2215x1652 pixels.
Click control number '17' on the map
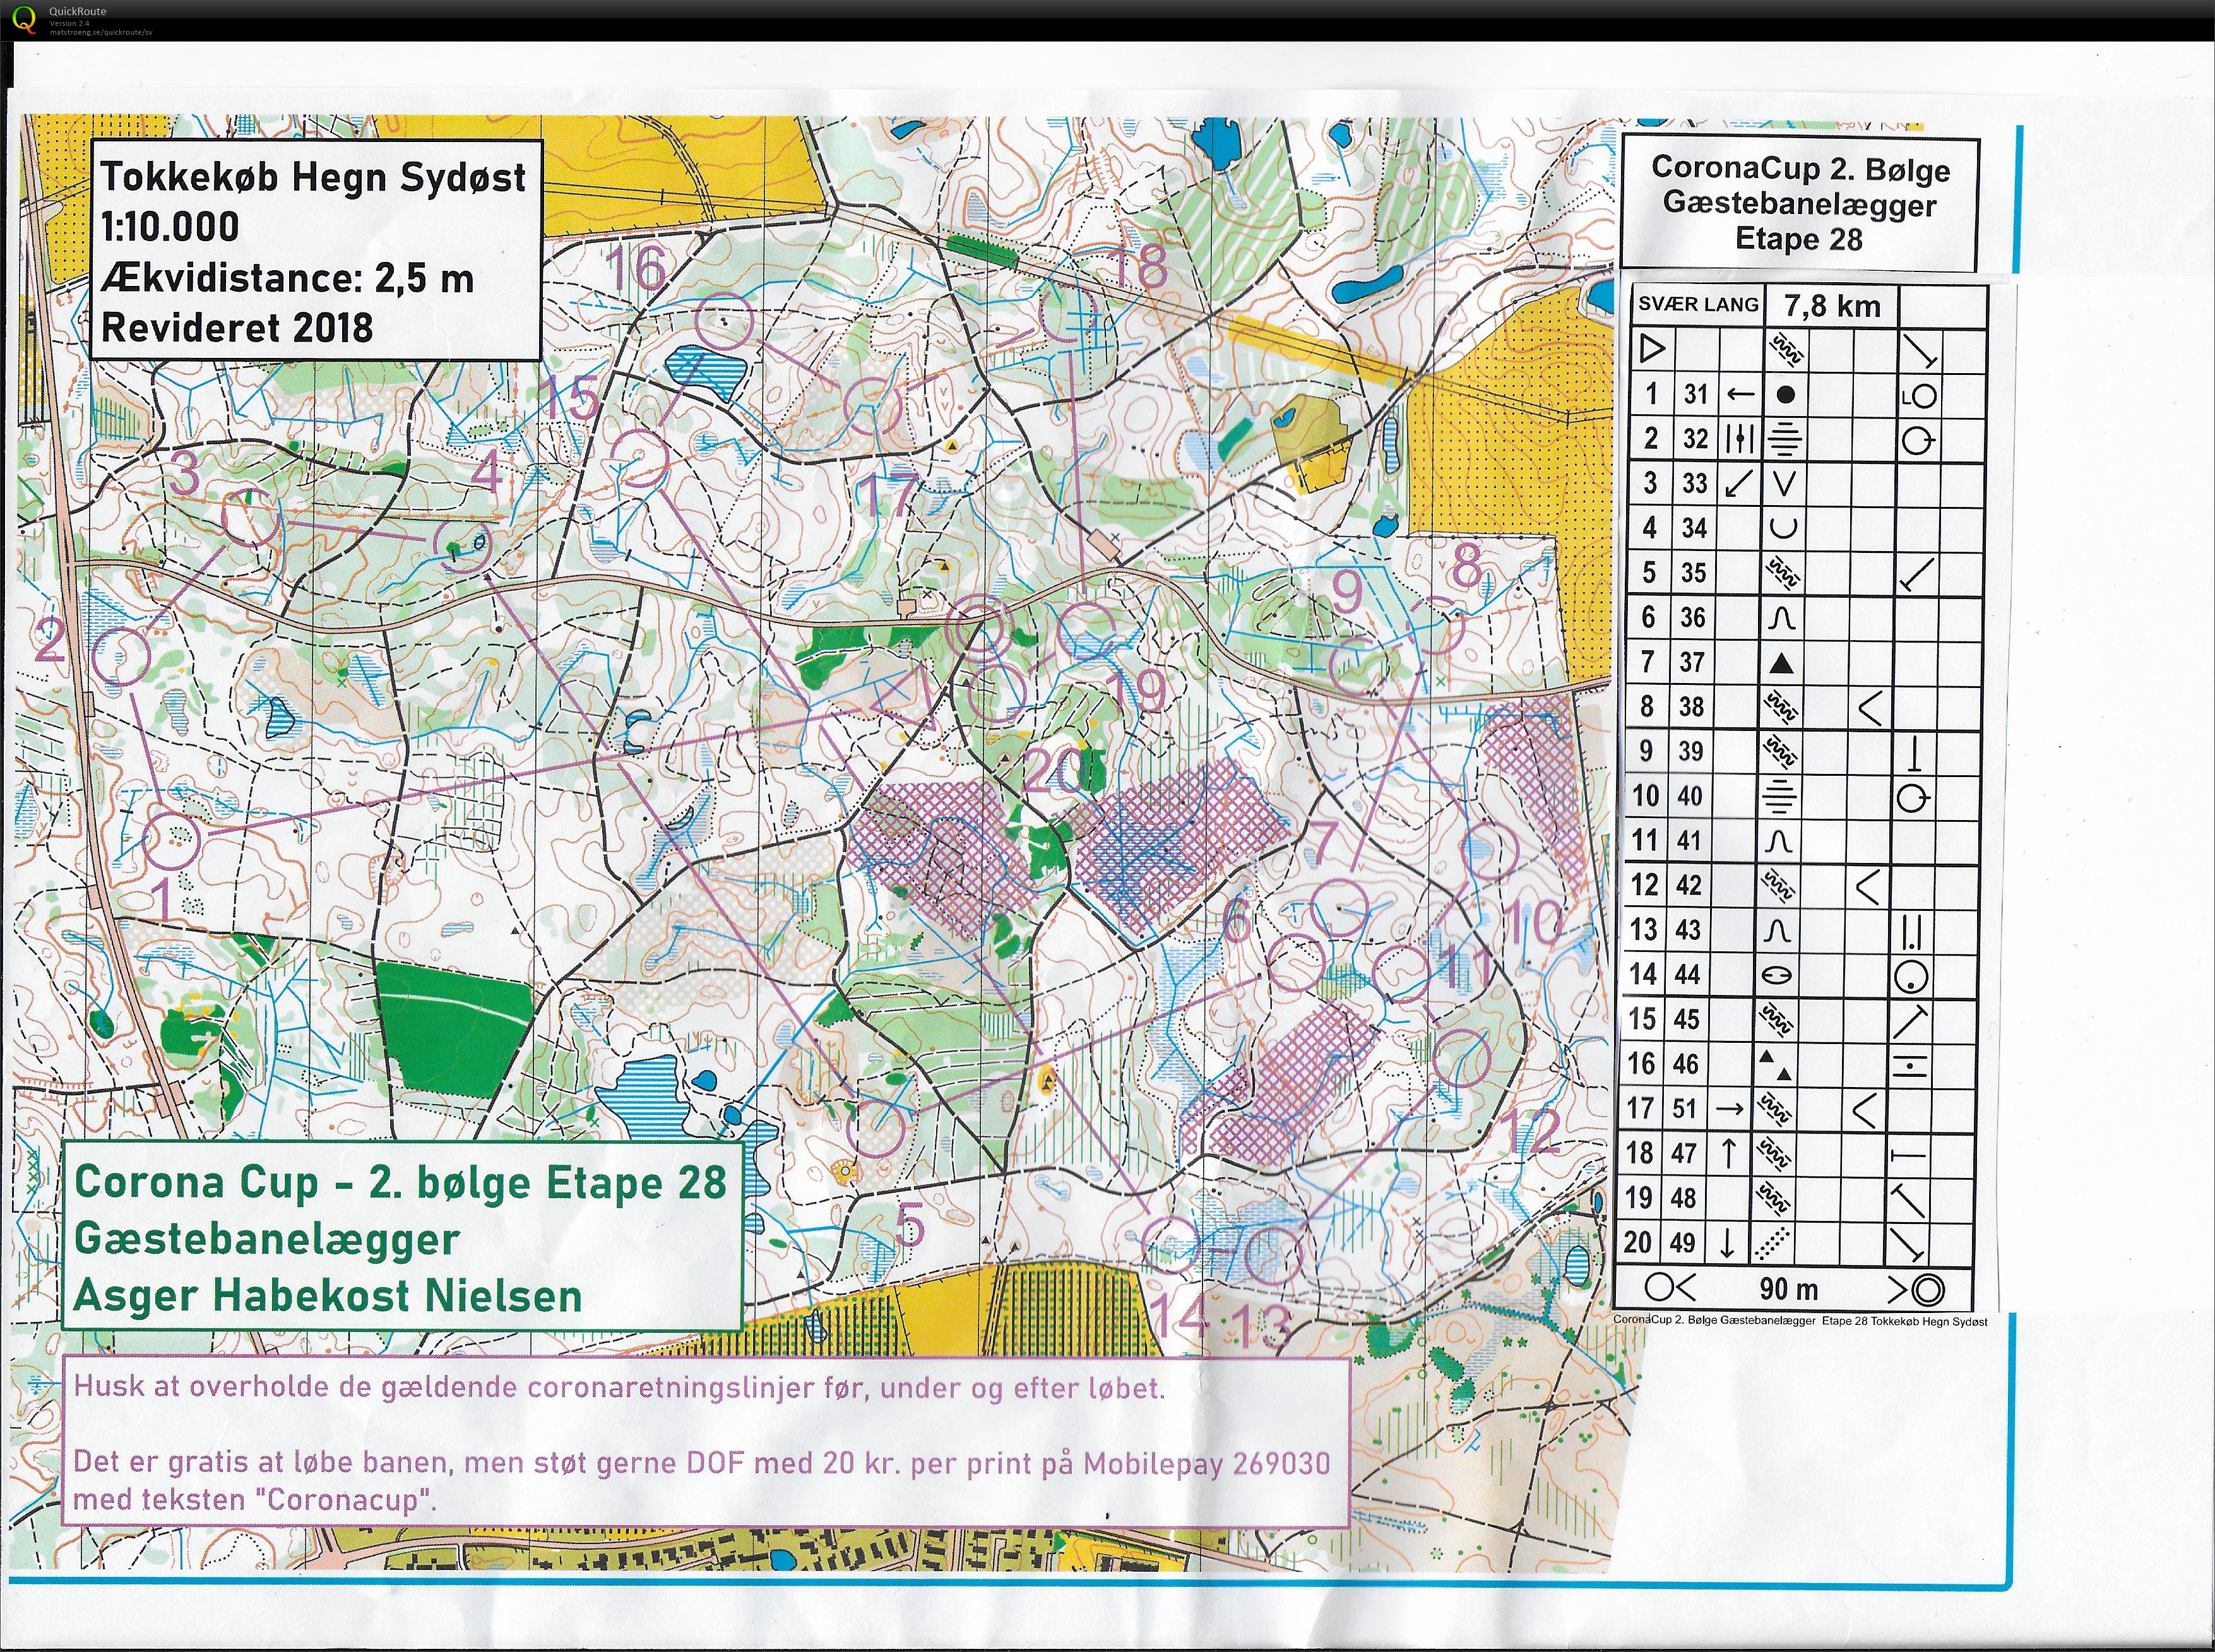pyautogui.click(x=890, y=497)
